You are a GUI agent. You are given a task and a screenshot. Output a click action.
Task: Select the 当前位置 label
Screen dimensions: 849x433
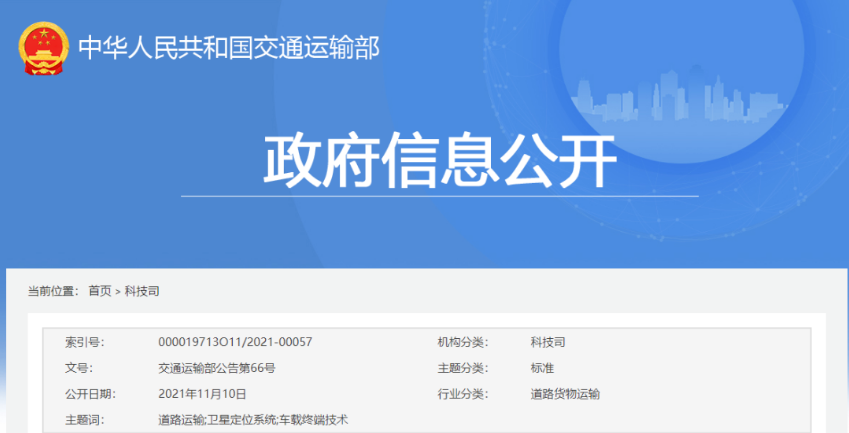(54, 291)
